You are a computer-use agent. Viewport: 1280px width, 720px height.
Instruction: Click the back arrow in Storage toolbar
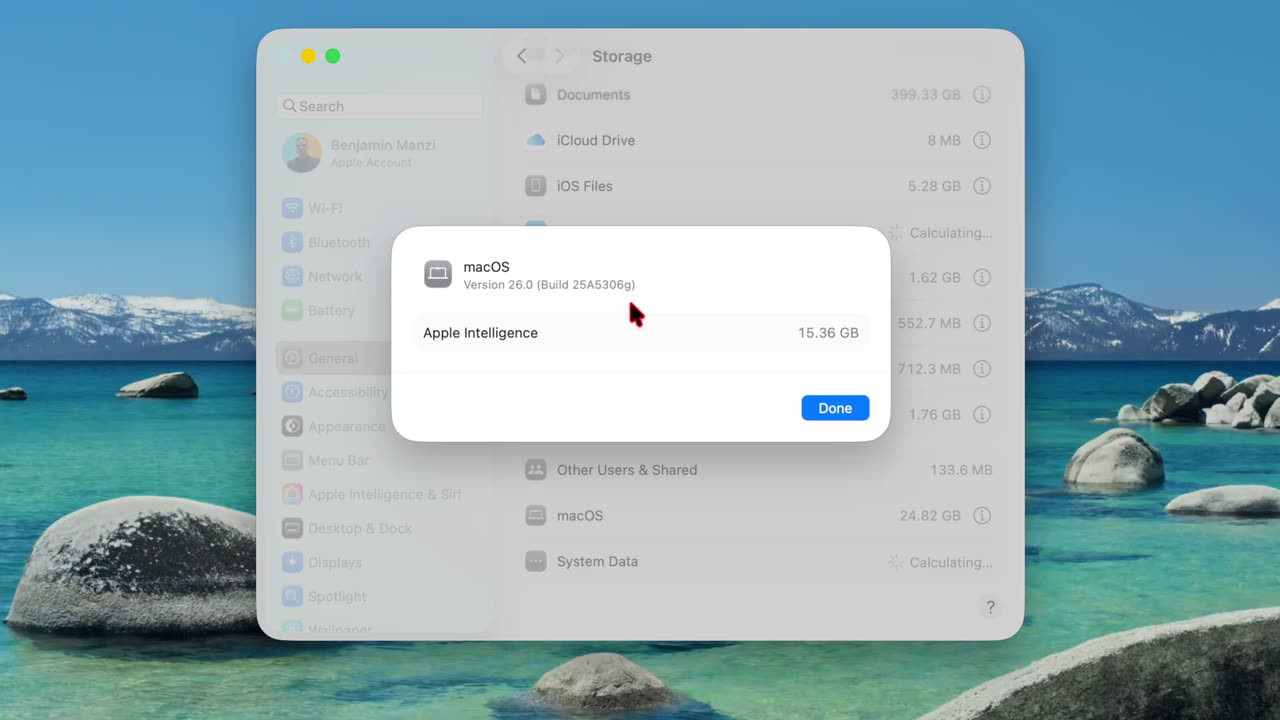point(521,56)
